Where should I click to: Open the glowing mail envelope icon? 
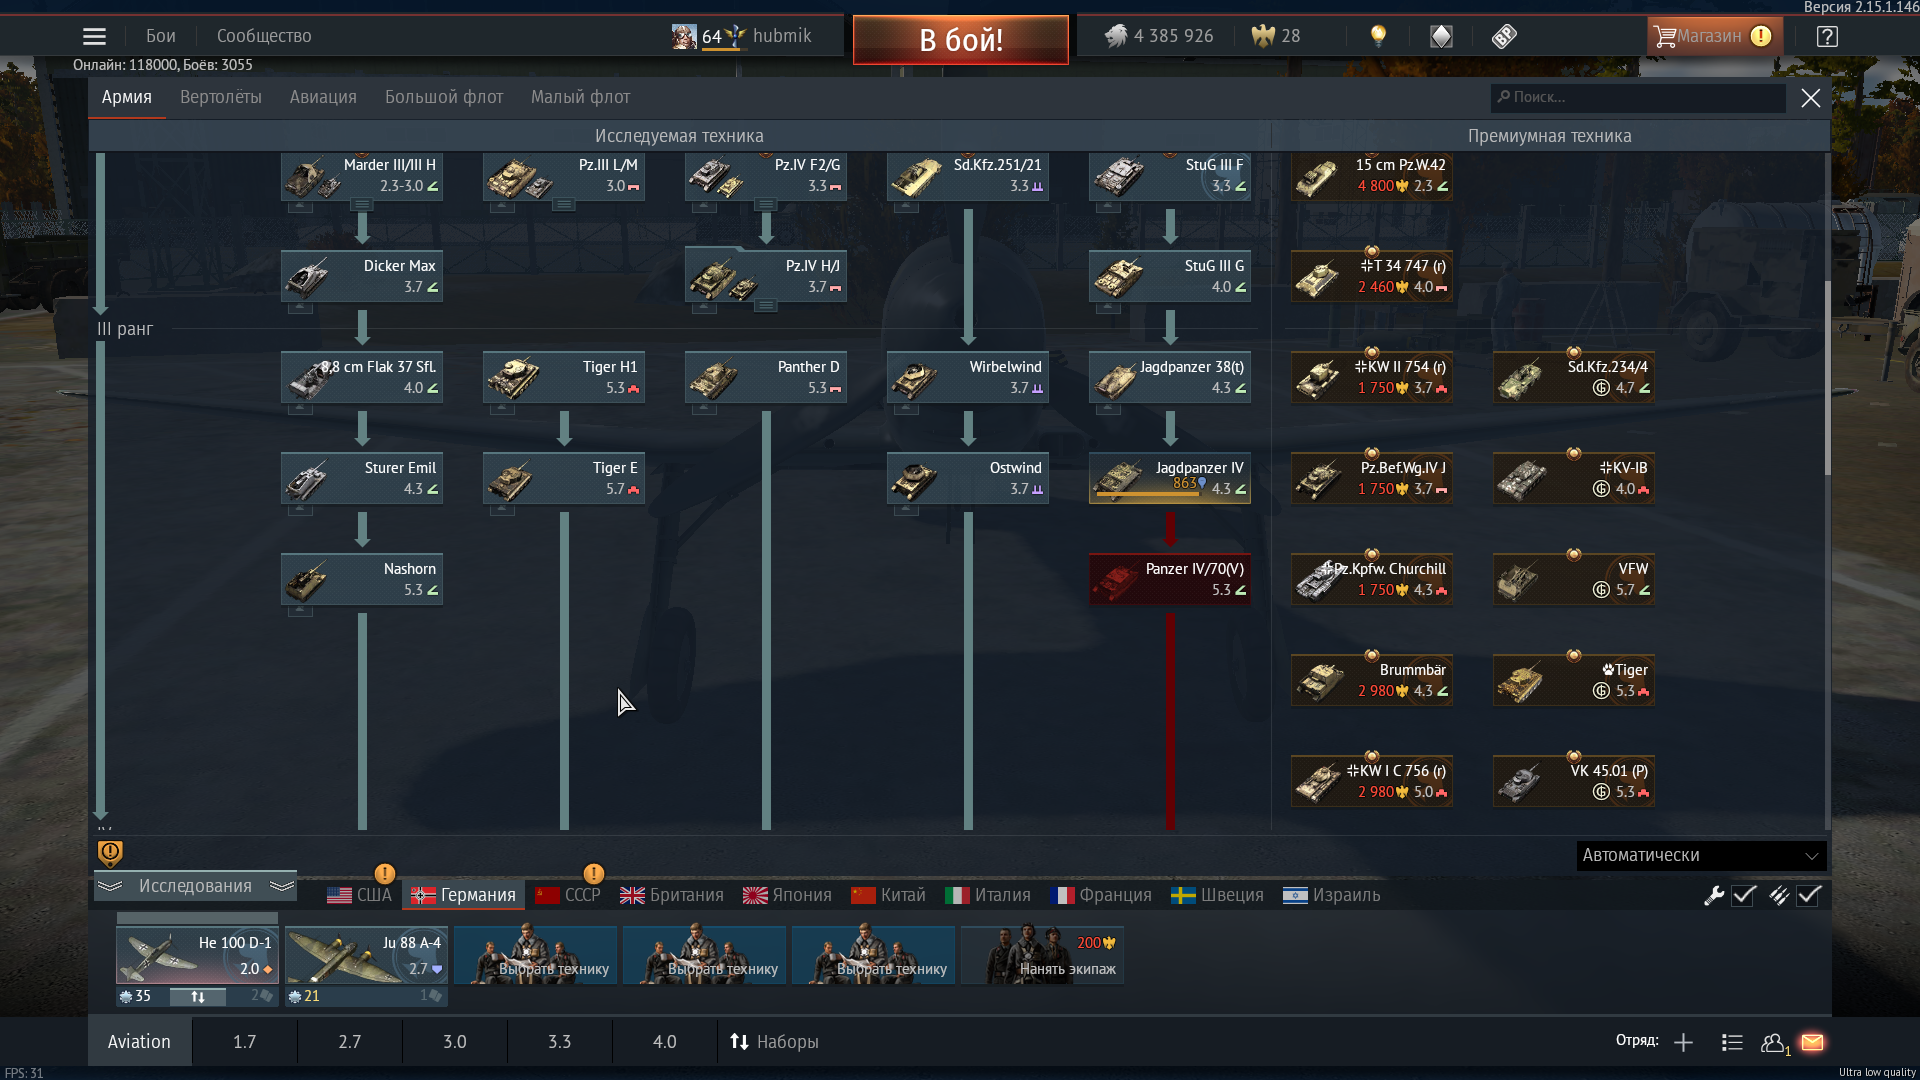click(1812, 1042)
